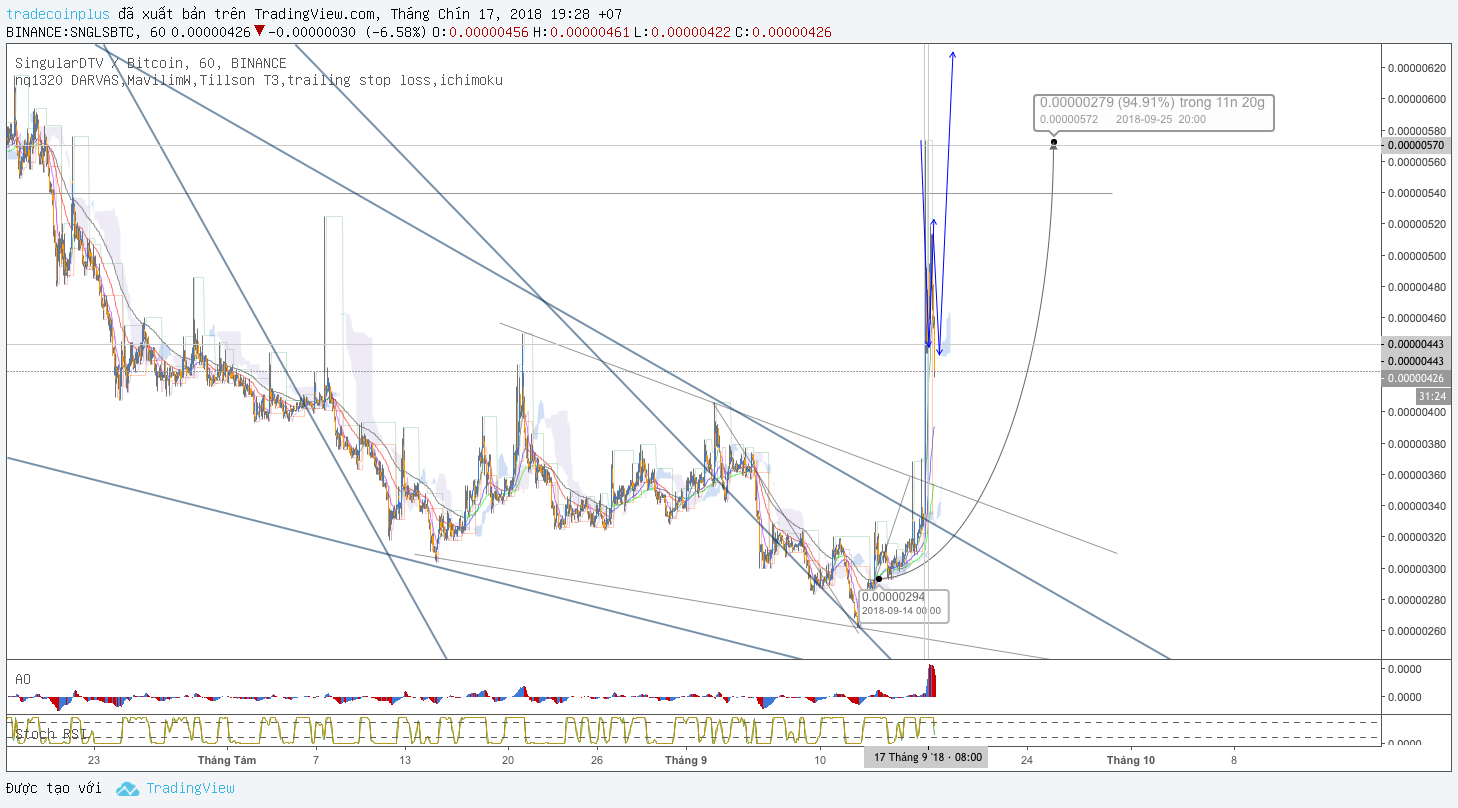Click the 0.00000360 price axis label
The width and height of the screenshot is (1458, 808).
click(1418, 475)
